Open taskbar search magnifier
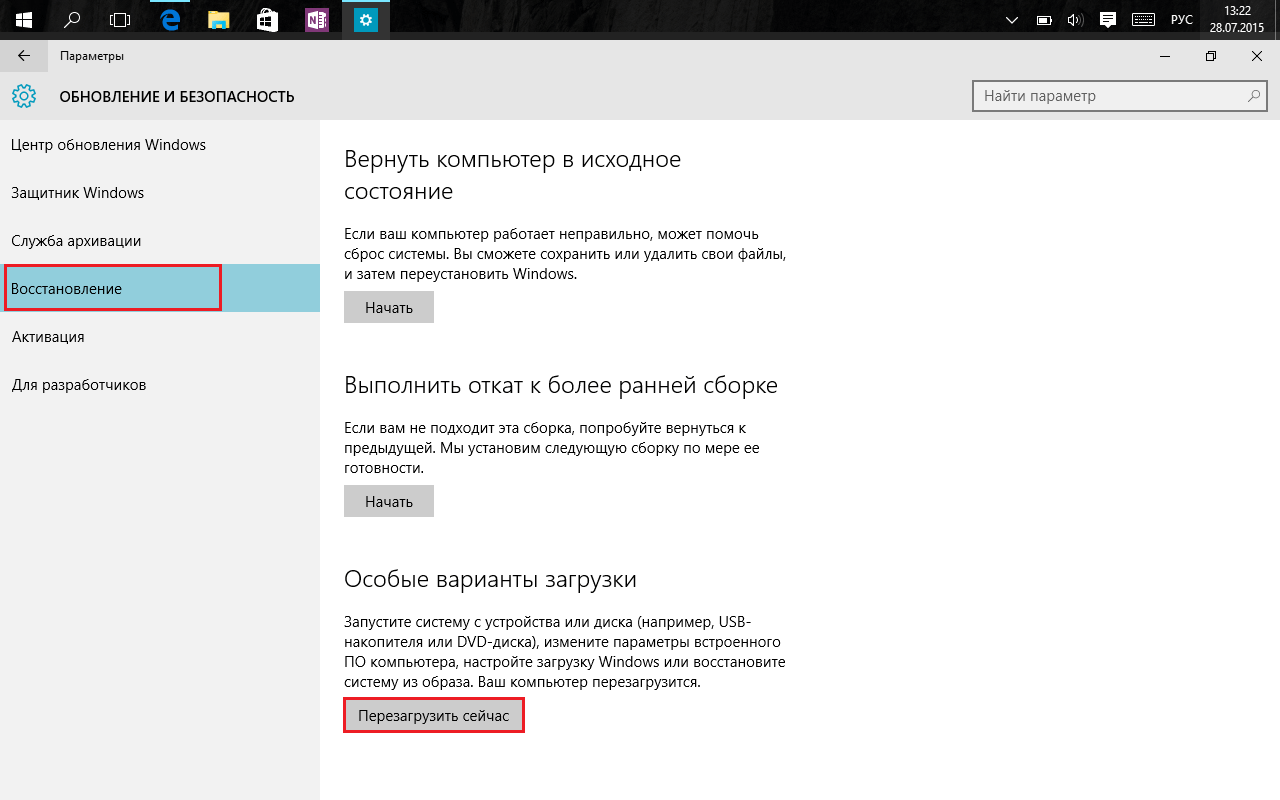Image resolution: width=1280 pixels, height=800 pixels. point(72,19)
